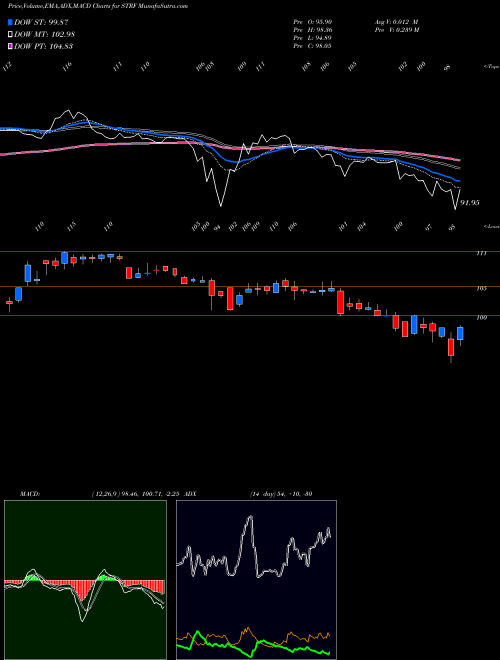Screen dimensions: 500x660
Task: Click the ADX (14 day) values text
Action: 279,493
